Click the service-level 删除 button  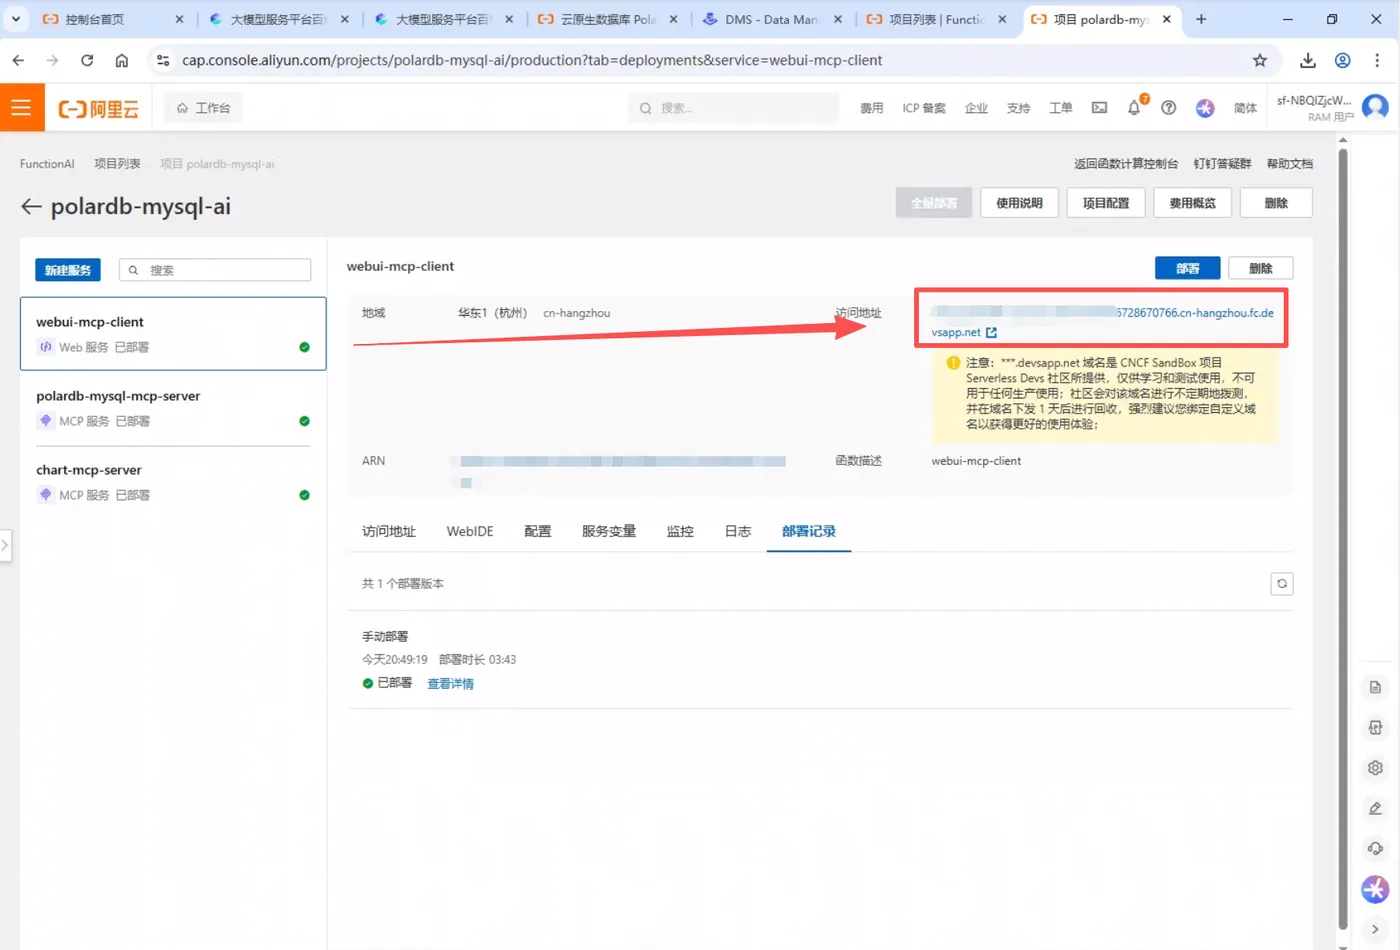point(1260,268)
